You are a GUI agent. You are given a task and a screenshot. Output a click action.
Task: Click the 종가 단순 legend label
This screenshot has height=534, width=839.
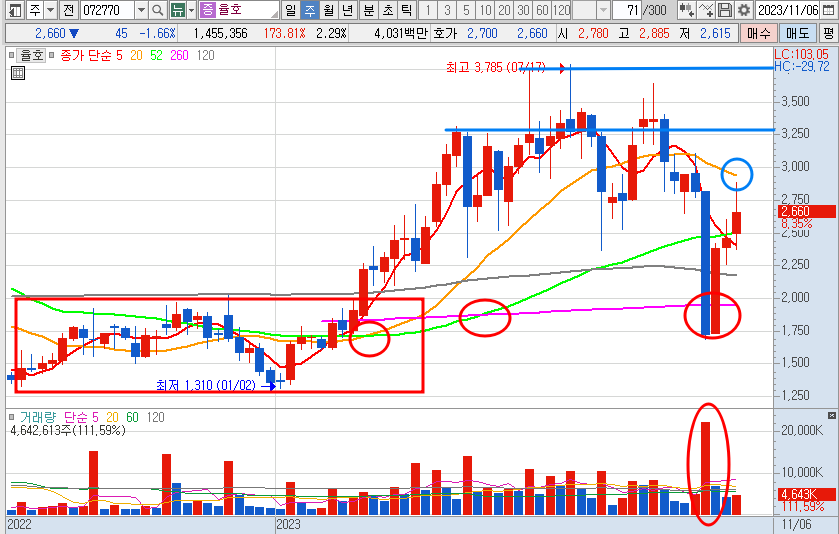click(86, 55)
